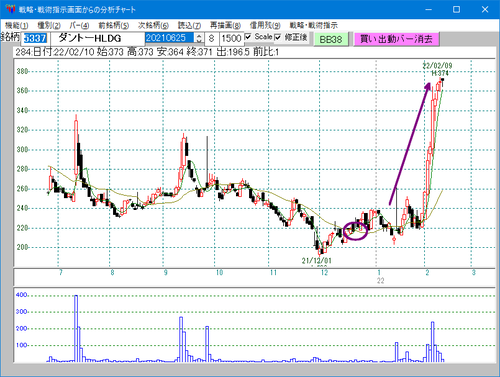Open the 機能(1) menu
Viewport: 500px width, 377px height.
(16, 25)
